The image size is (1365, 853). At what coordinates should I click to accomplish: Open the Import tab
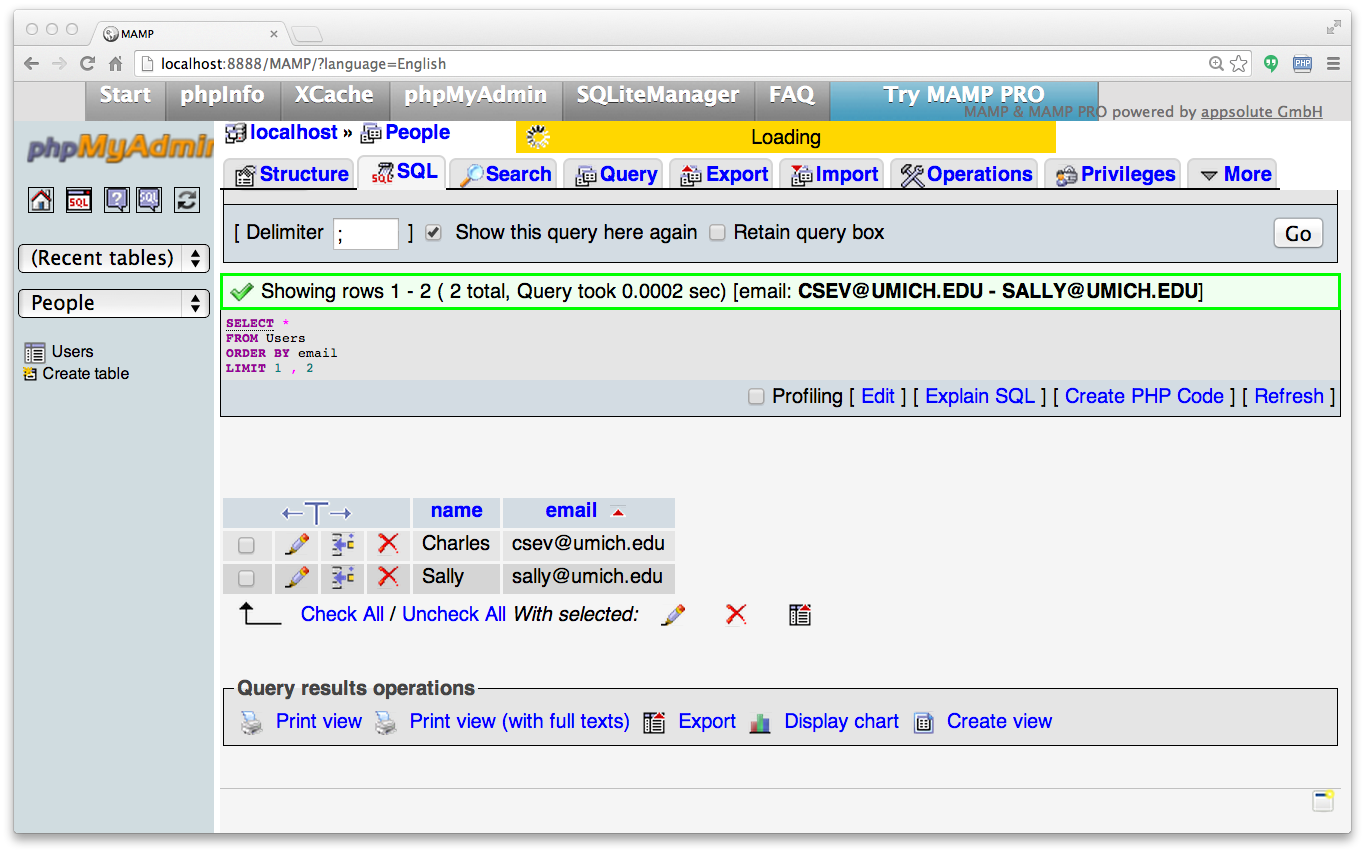[834, 174]
